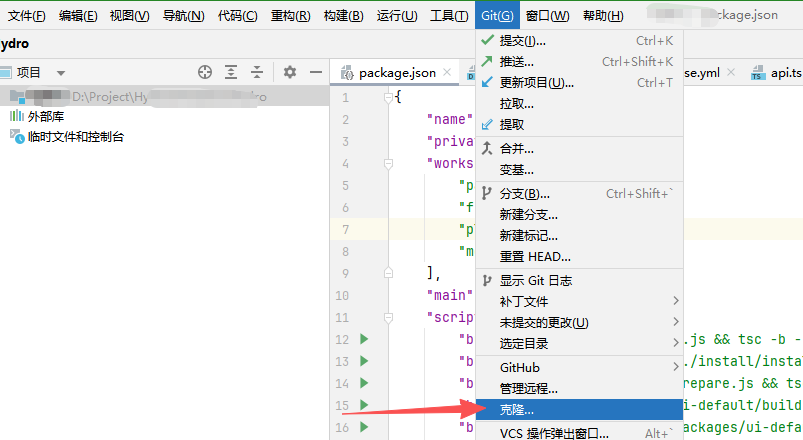Screen dimensions: 803x440
Task: Open the 工具(T) menu
Action: [449, 16]
